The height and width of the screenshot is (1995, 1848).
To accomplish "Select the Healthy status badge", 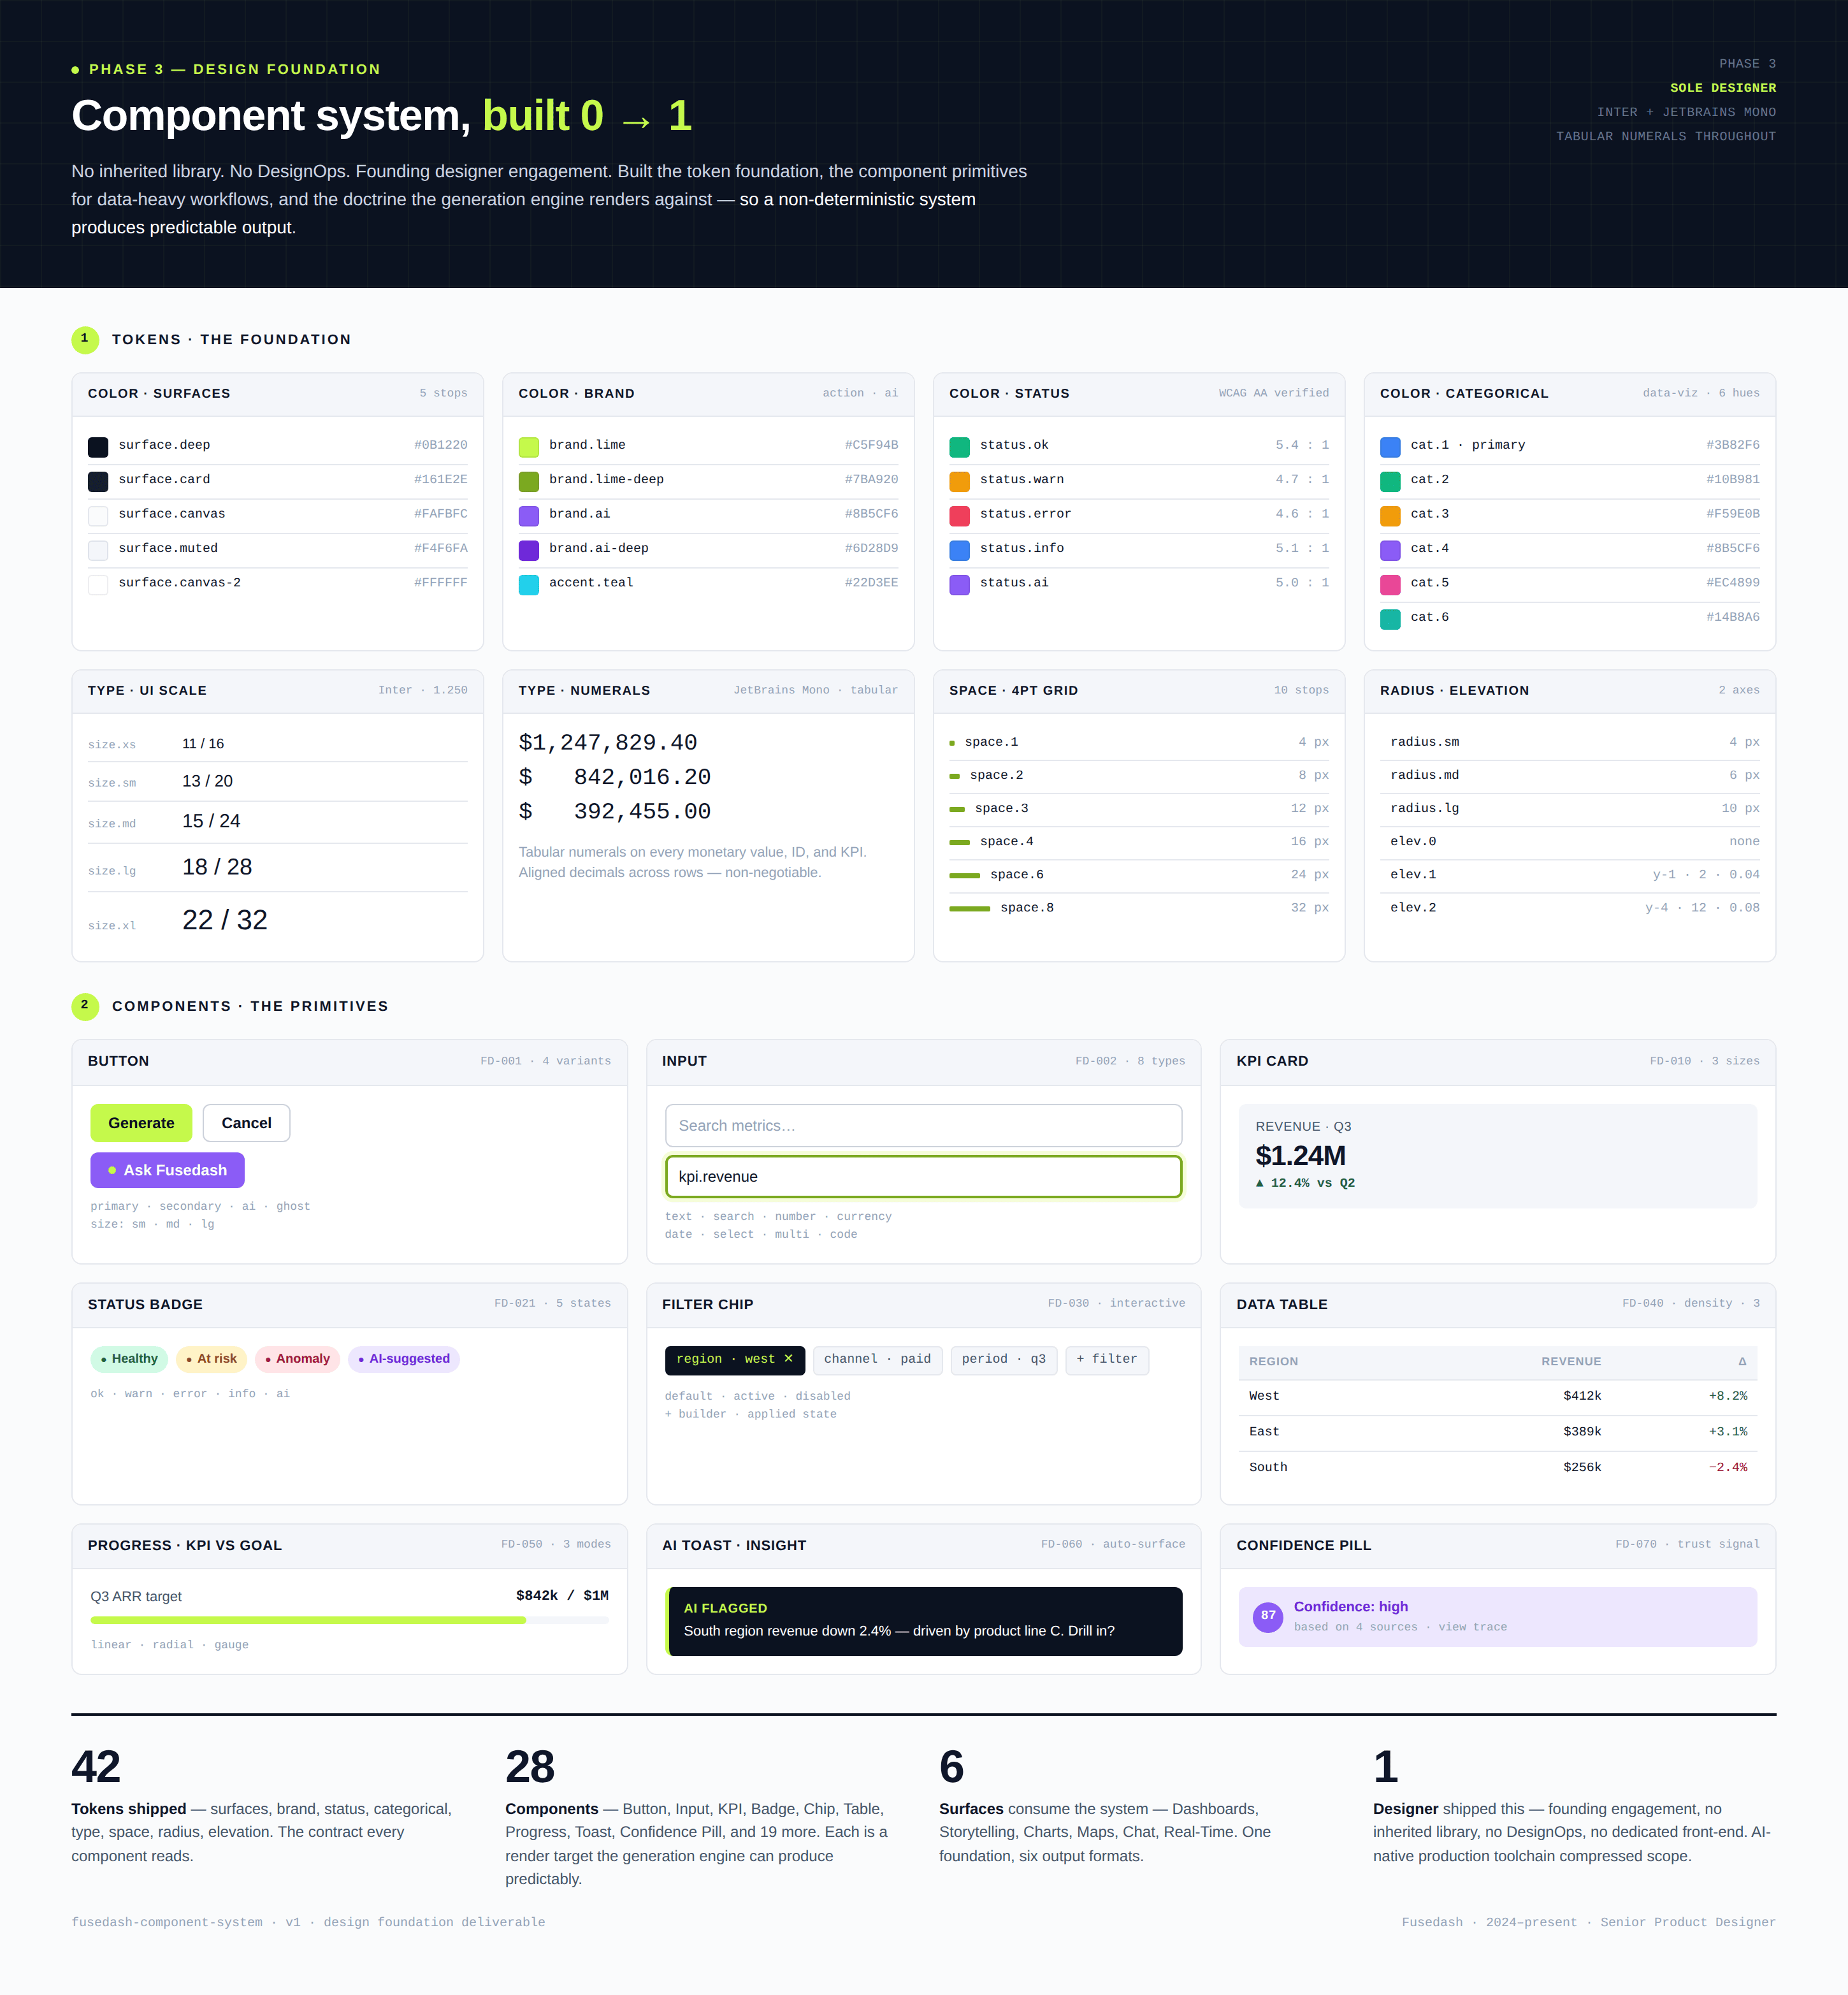I will (129, 1359).
